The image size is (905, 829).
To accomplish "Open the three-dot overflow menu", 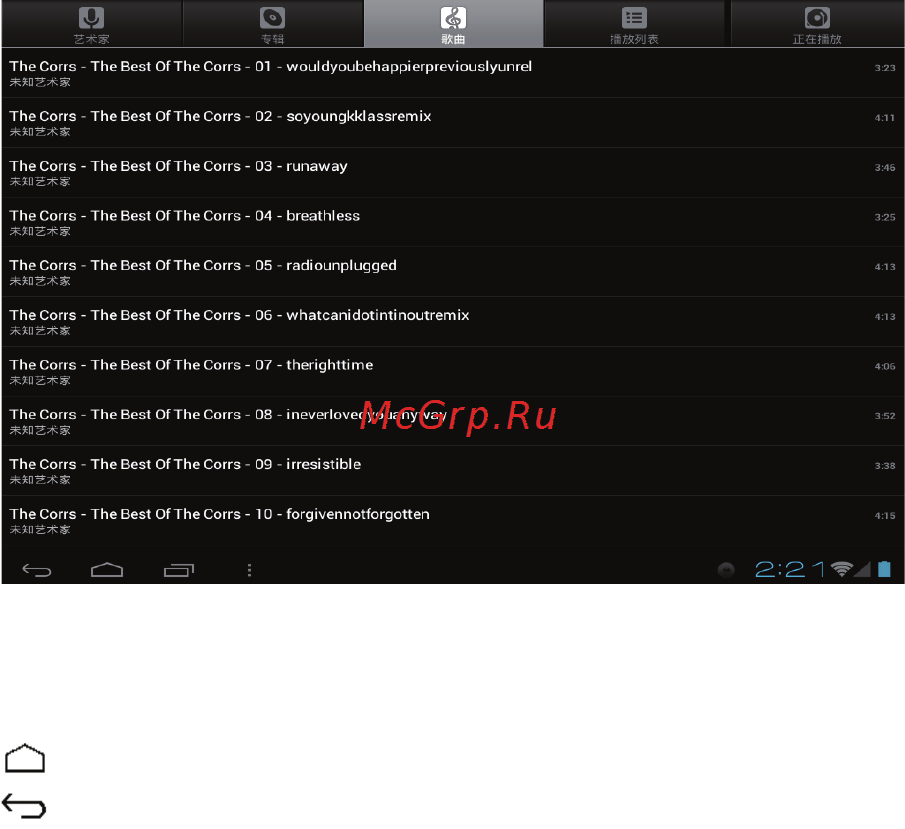I will click(x=249, y=570).
